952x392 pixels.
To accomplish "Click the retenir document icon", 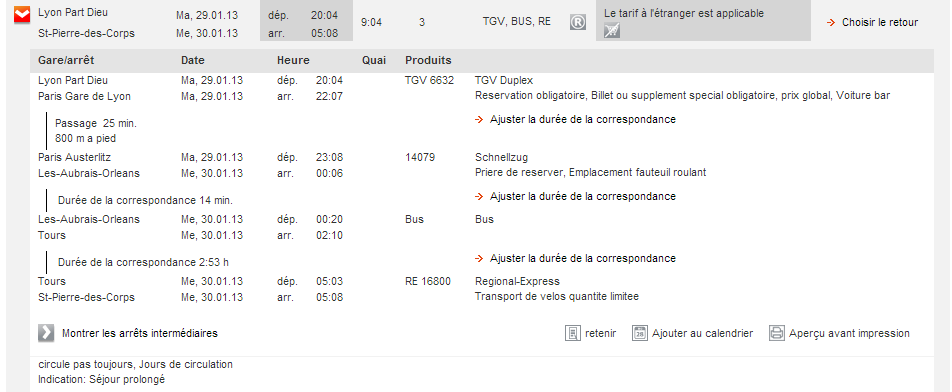I will point(573,333).
